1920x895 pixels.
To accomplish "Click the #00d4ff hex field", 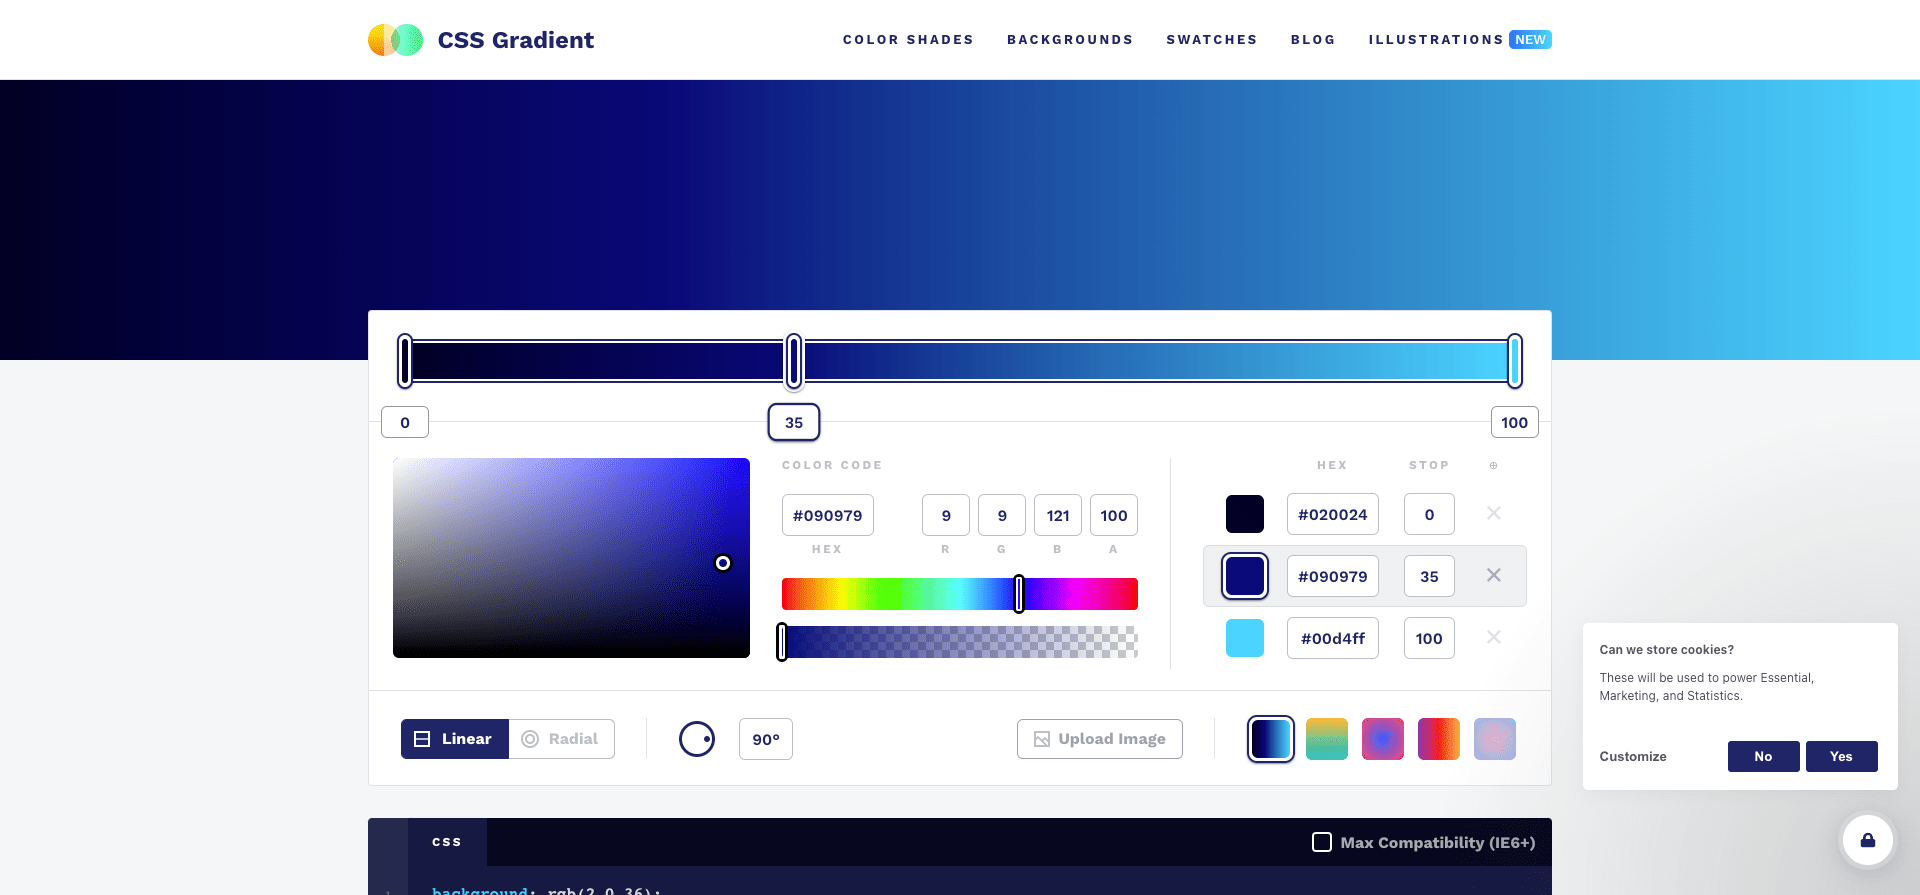I will 1333,638.
